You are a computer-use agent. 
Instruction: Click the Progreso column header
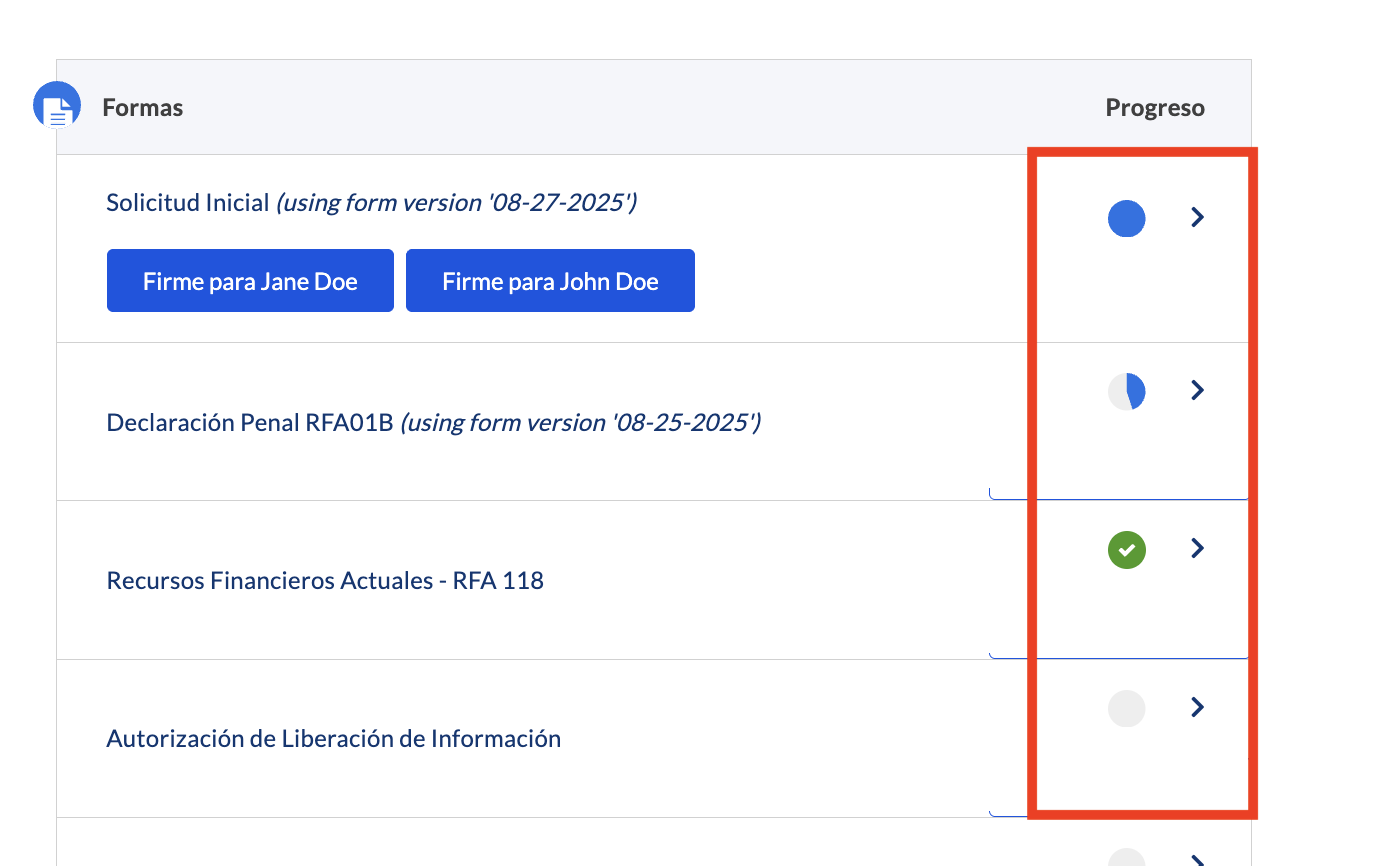1155,108
